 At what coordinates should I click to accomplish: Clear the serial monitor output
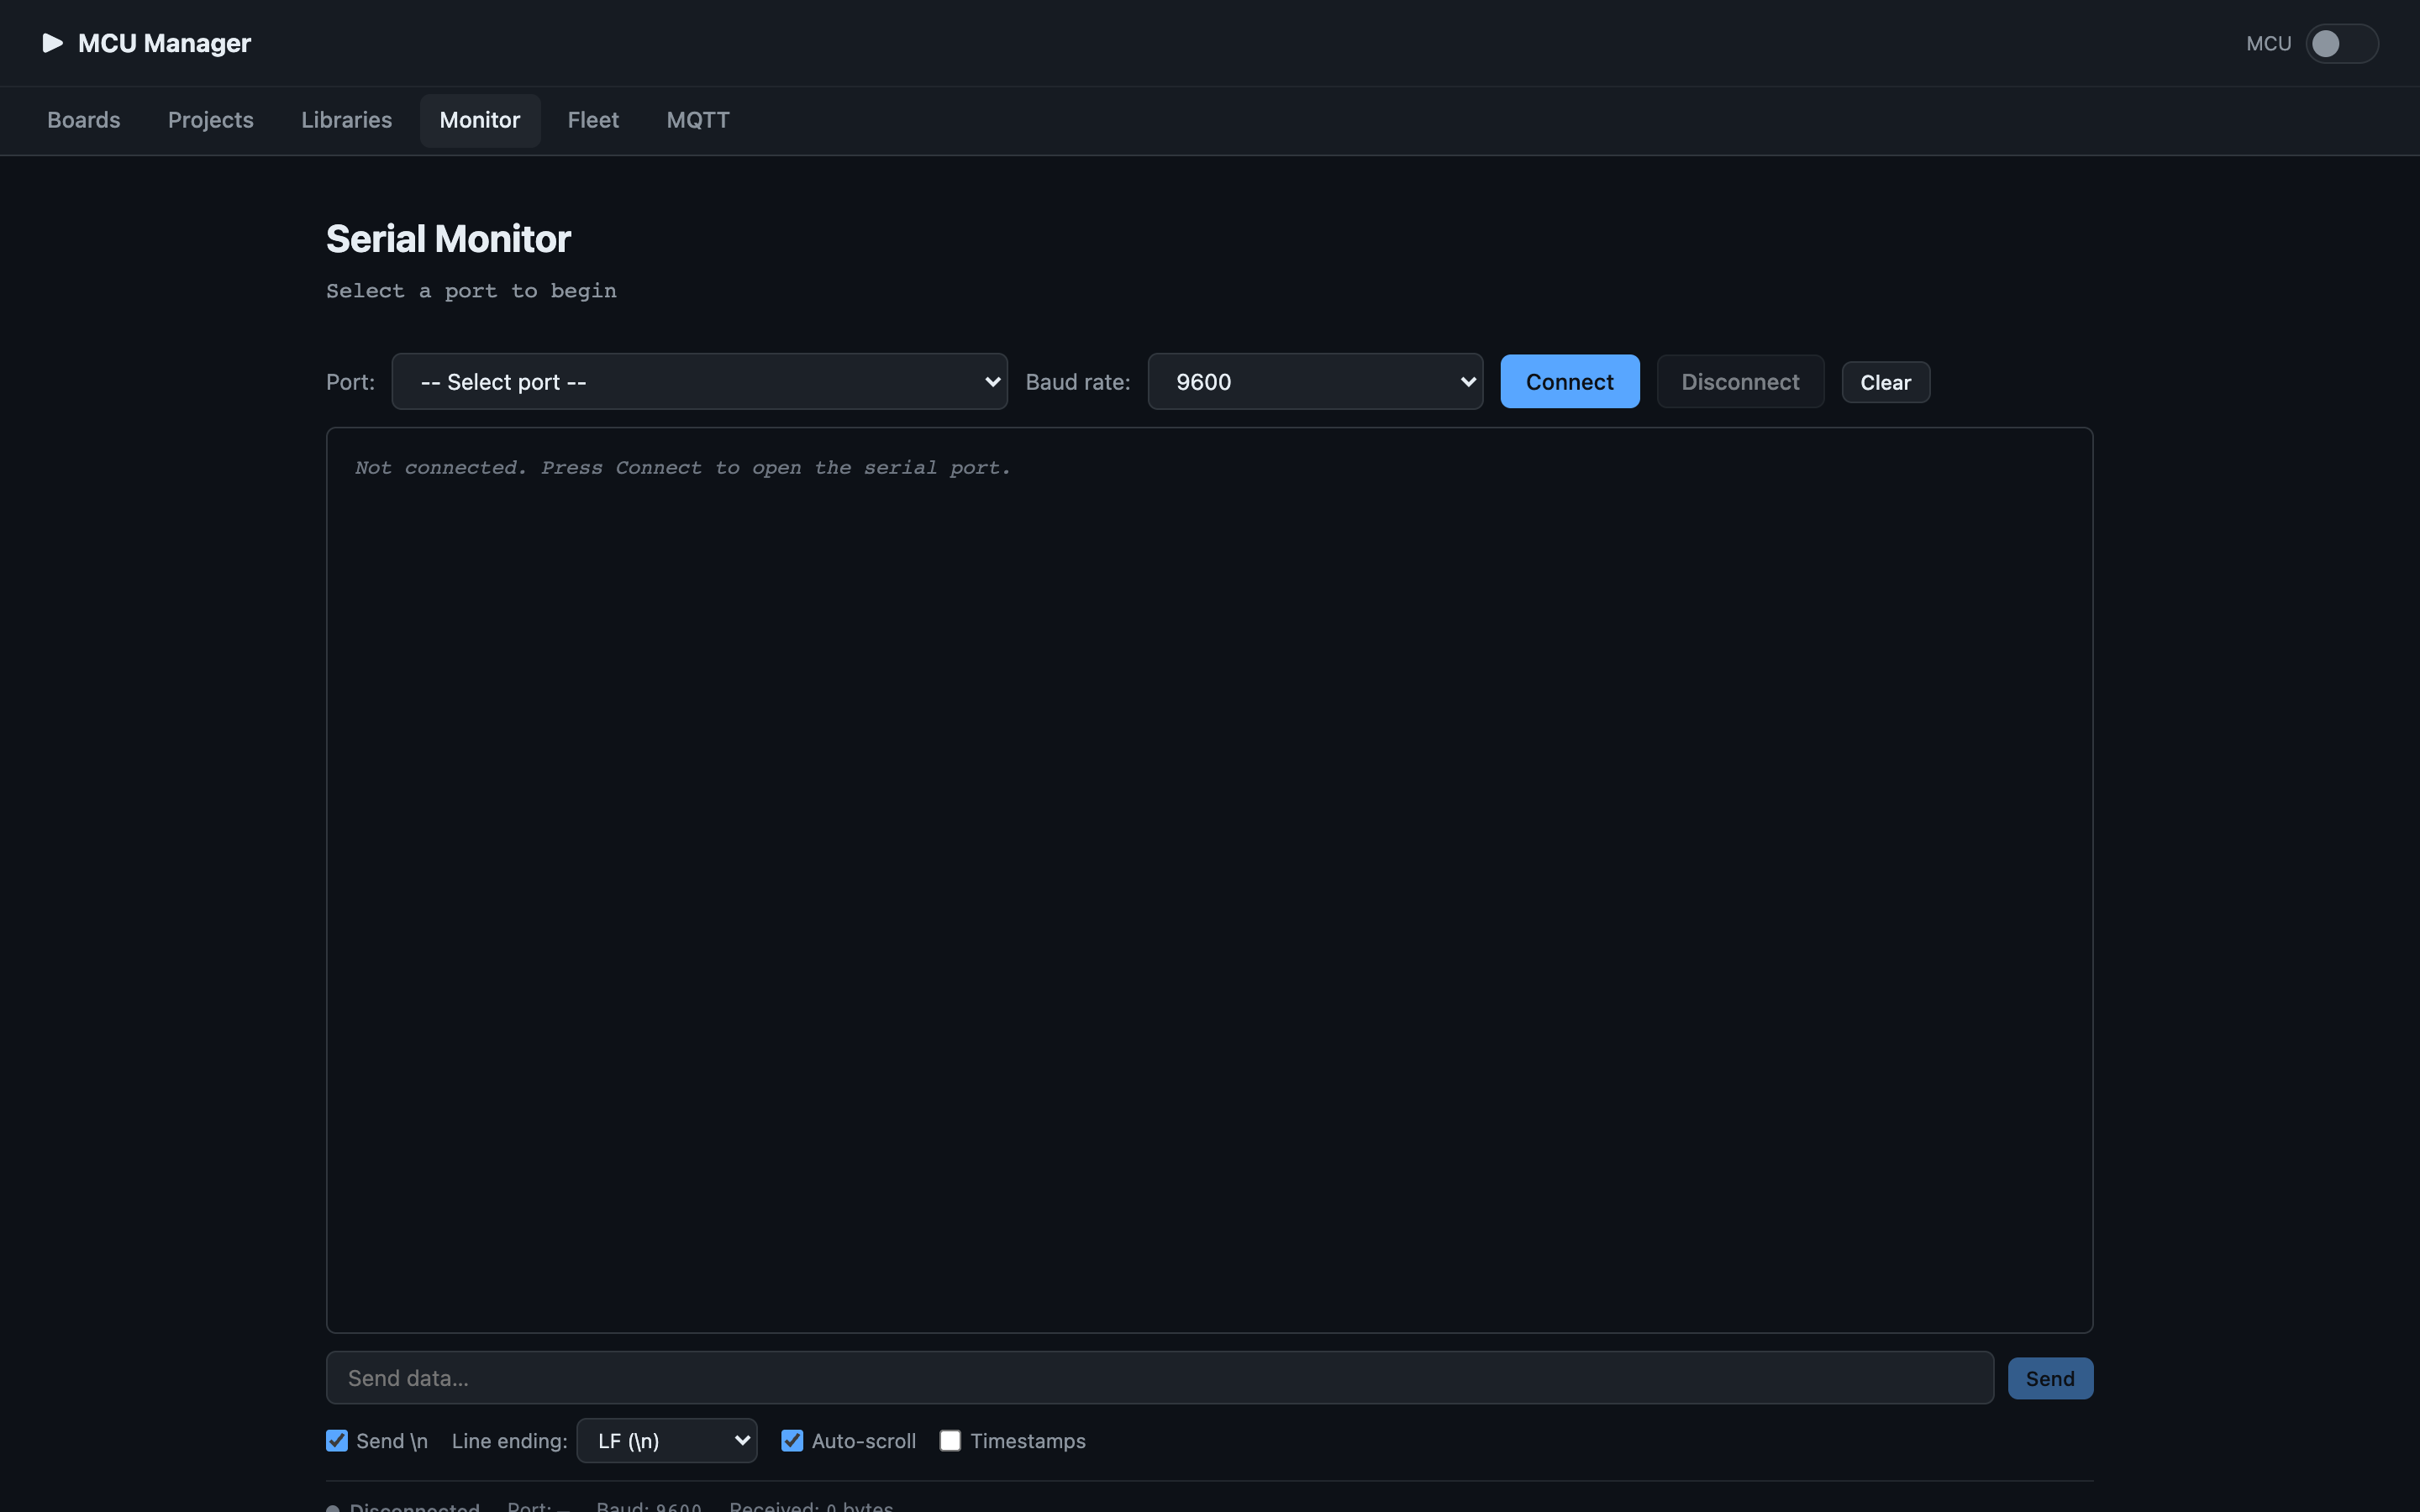1885,382
